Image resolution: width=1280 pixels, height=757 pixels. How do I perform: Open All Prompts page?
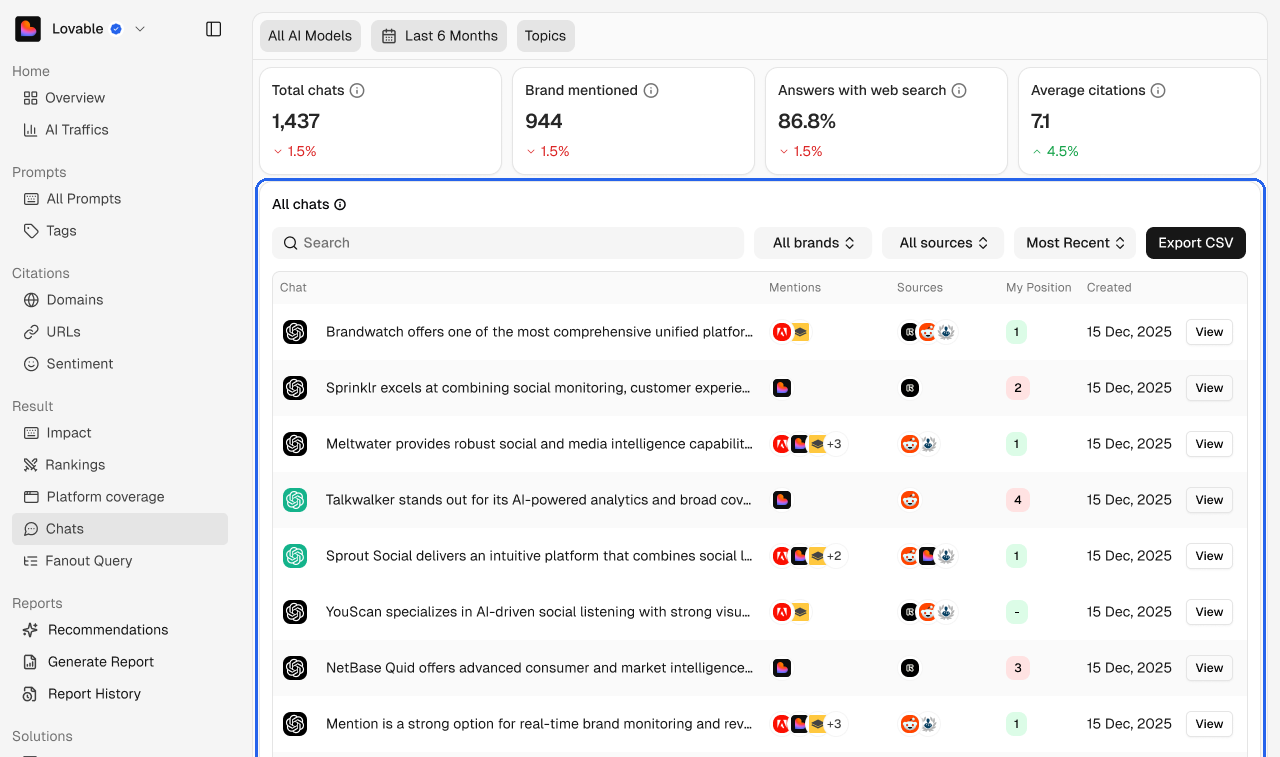coord(72,199)
